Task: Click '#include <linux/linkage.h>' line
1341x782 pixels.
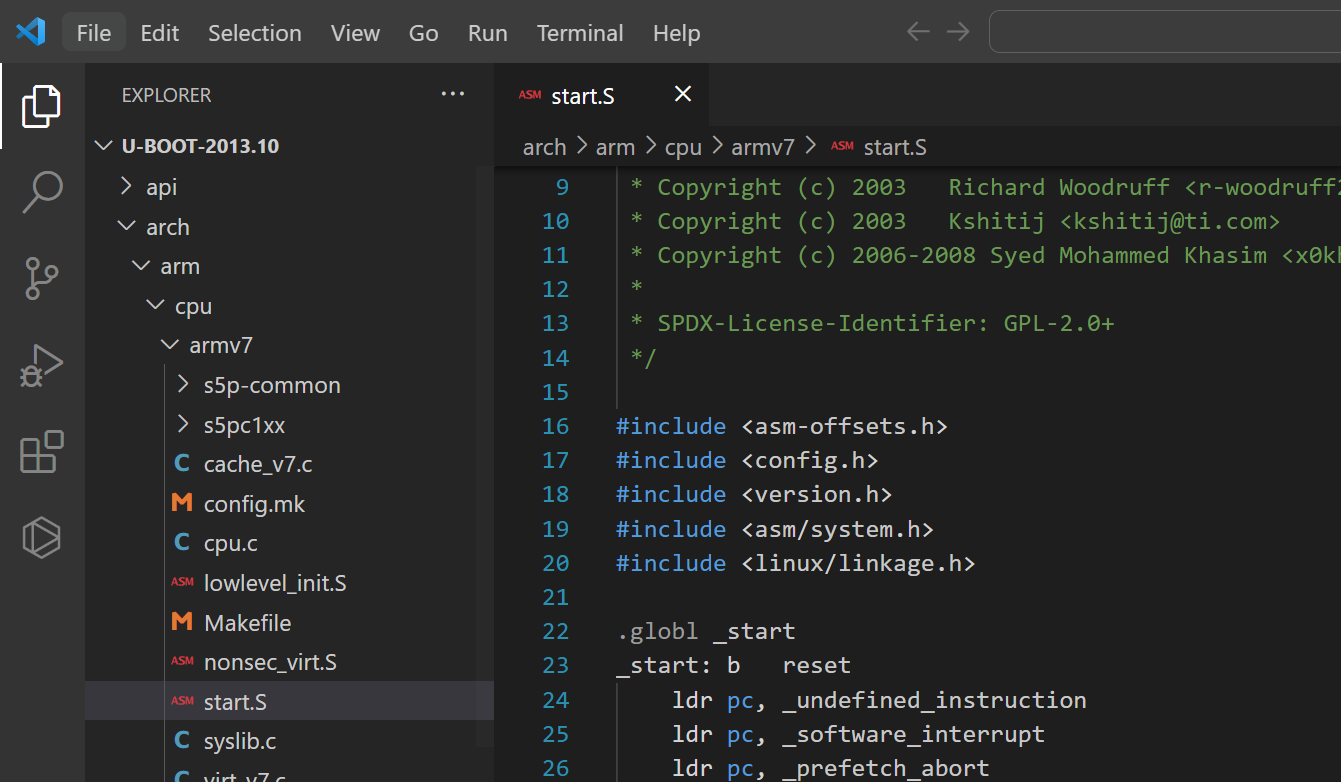Action: (795, 563)
